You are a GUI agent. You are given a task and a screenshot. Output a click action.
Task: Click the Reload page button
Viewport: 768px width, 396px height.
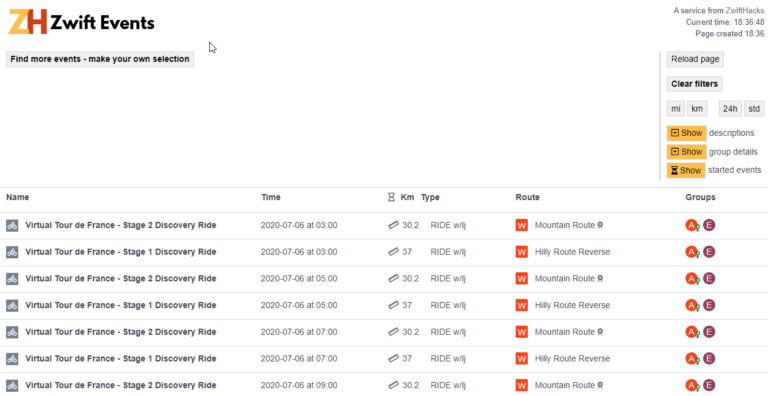pyautogui.click(x=695, y=59)
